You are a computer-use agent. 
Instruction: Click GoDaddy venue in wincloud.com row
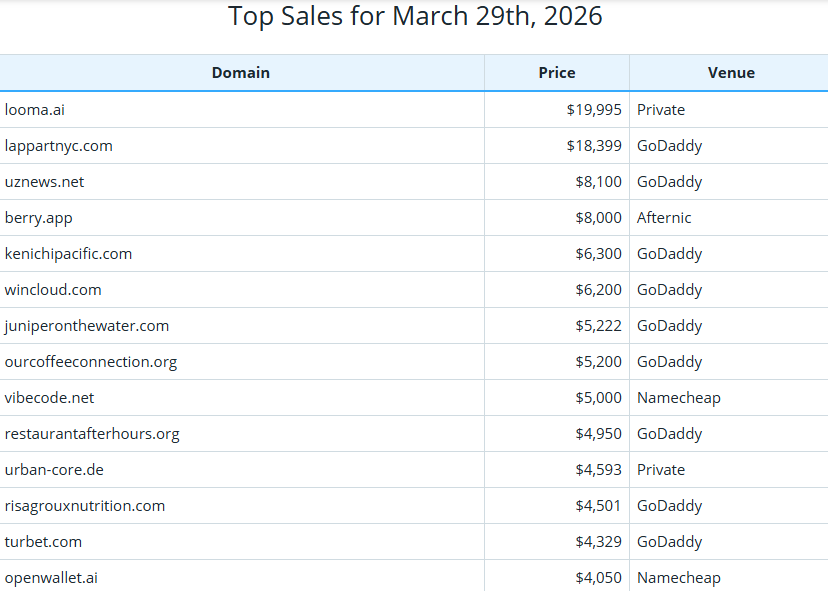pyautogui.click(x=670, y=289)
